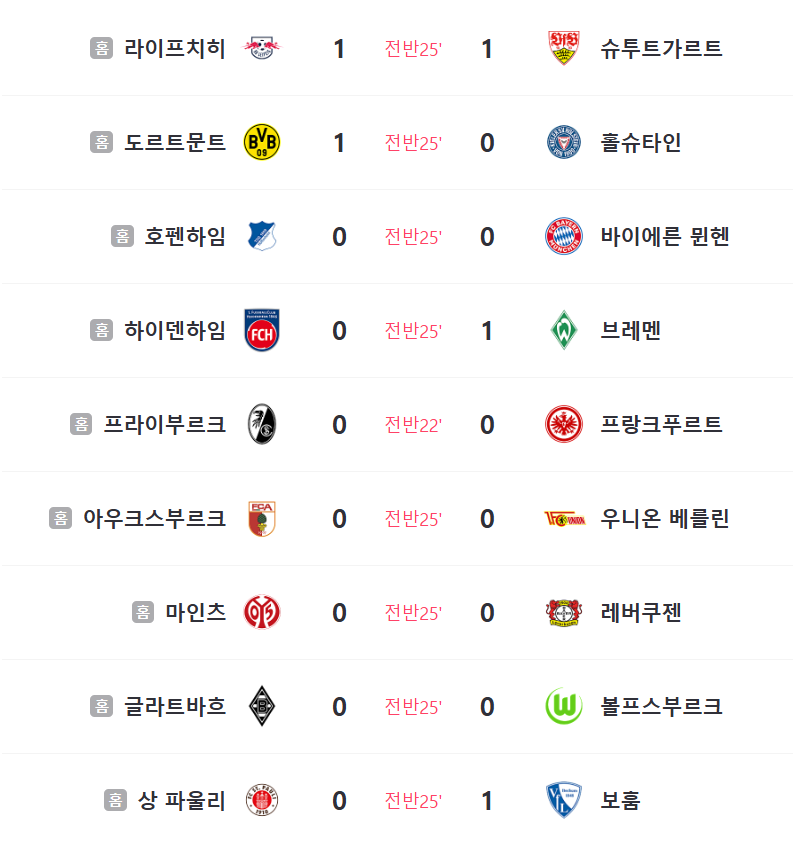Click the Mainz 05 red crest

coord(262,612)
